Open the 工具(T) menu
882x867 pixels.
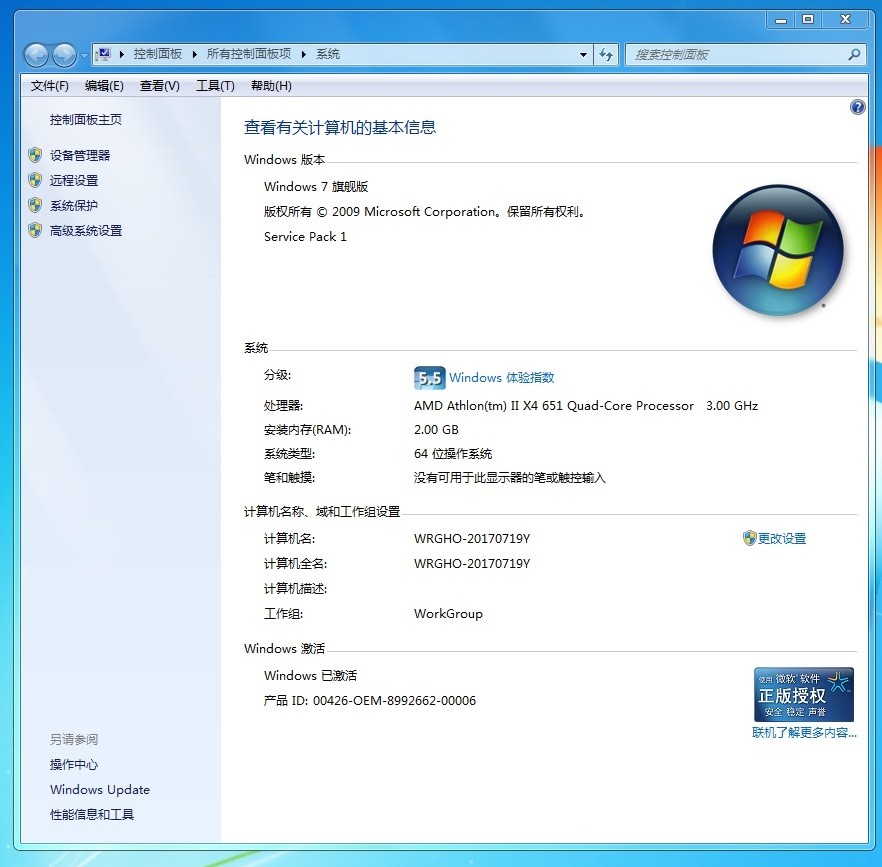(215, 86)
